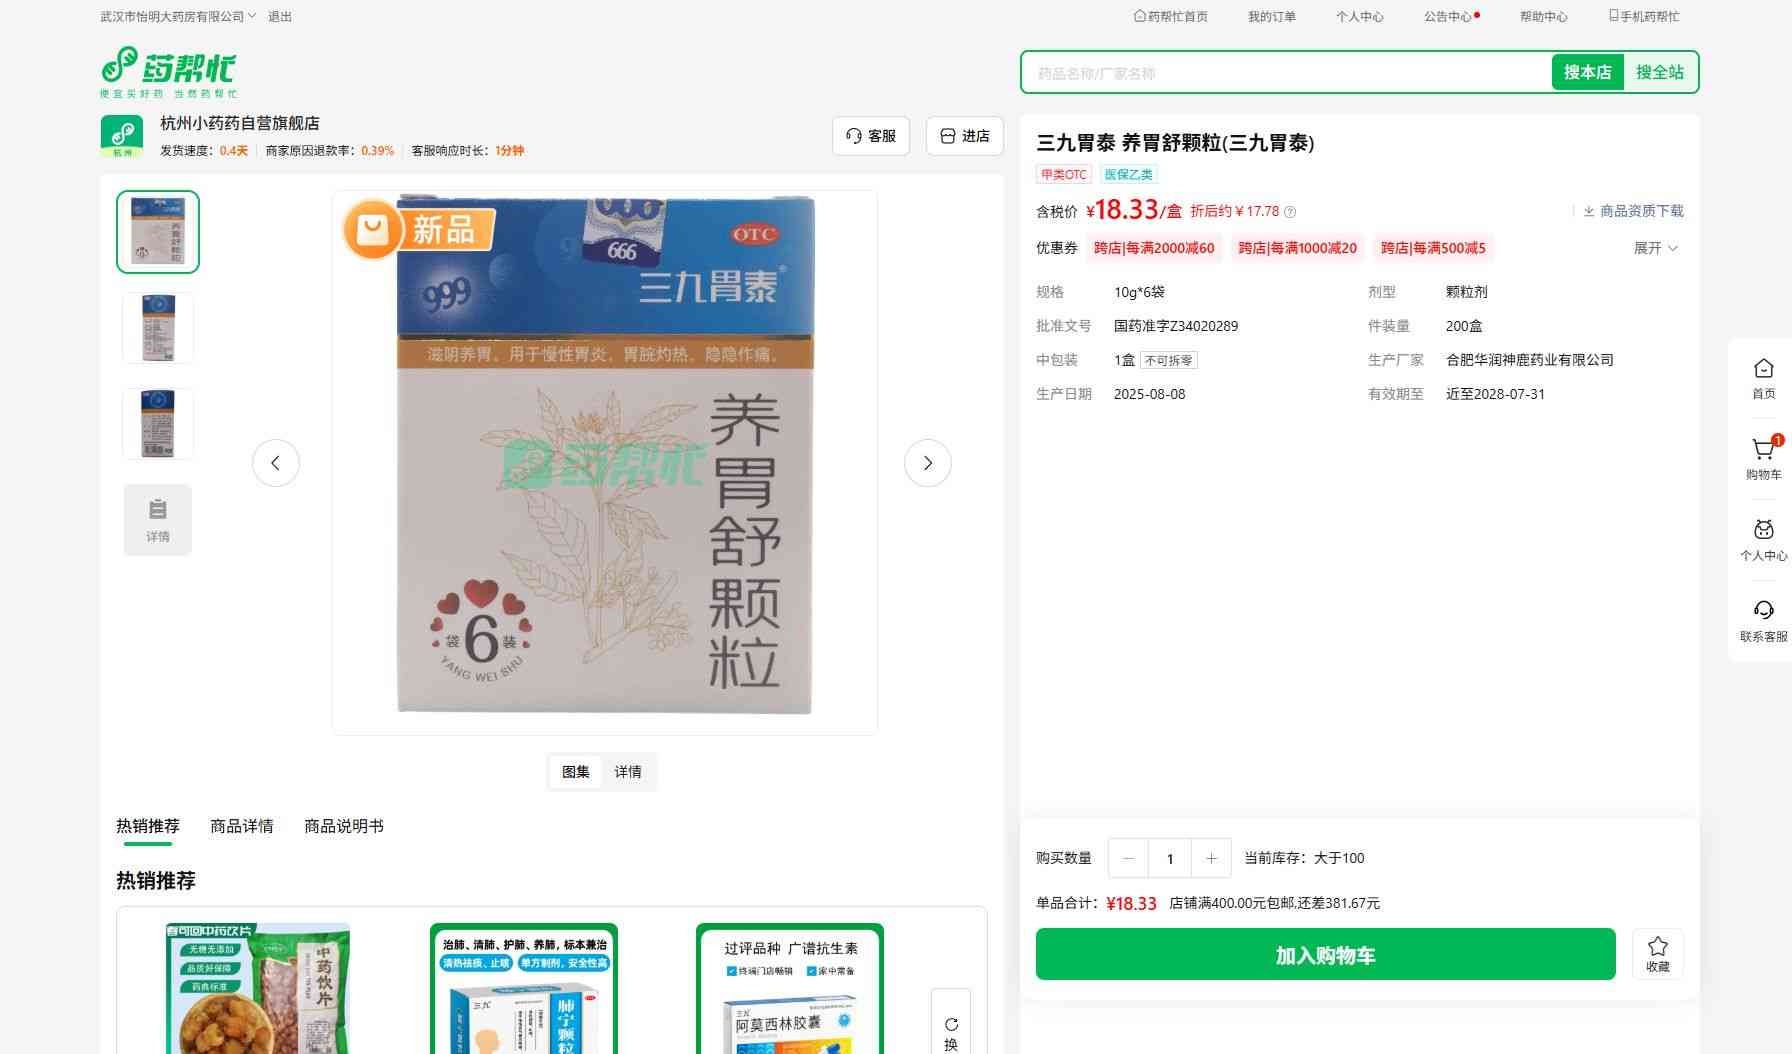Show previous product image with left arrow
1792x1054 pixels.
click(x=276, y=463)
